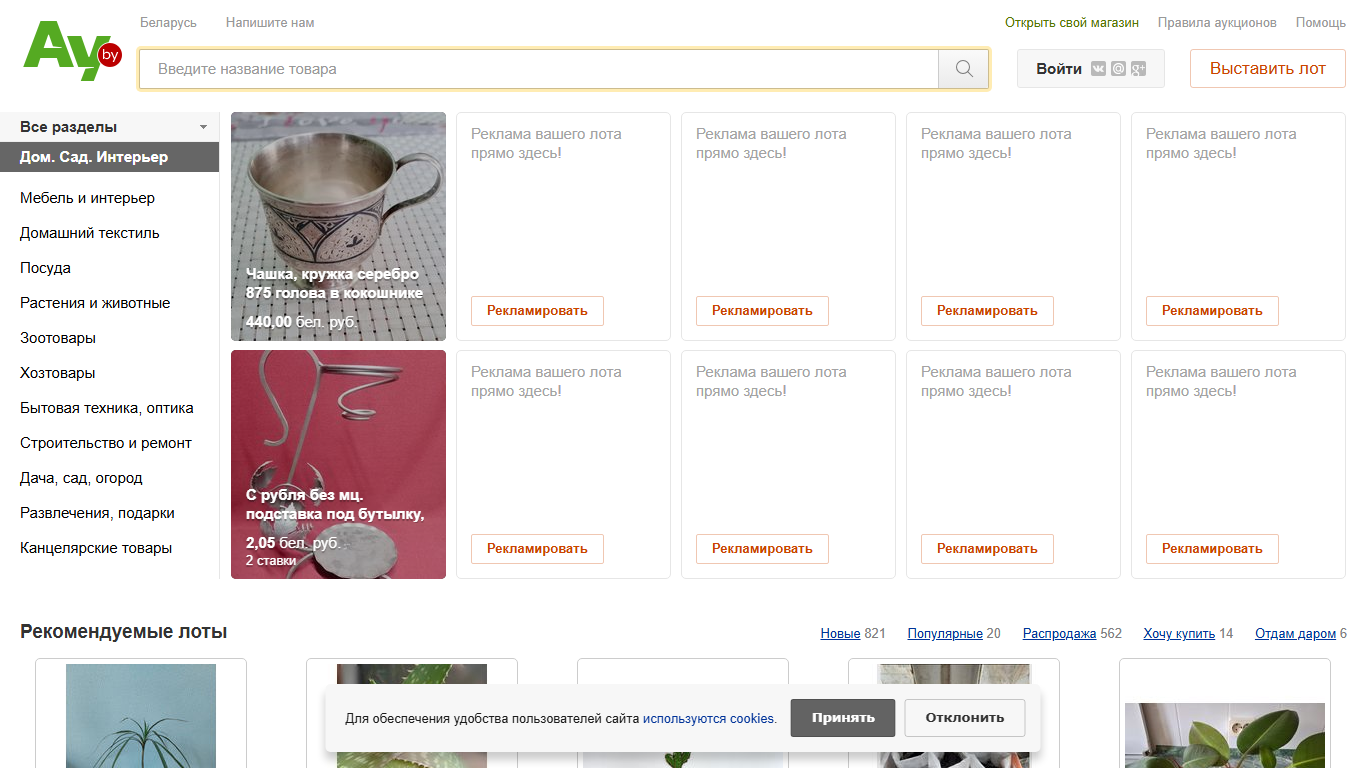This screenshot has width=1366, height=768.
Task: Open Правила аукционов link
Action: (x=1217, y=22)
